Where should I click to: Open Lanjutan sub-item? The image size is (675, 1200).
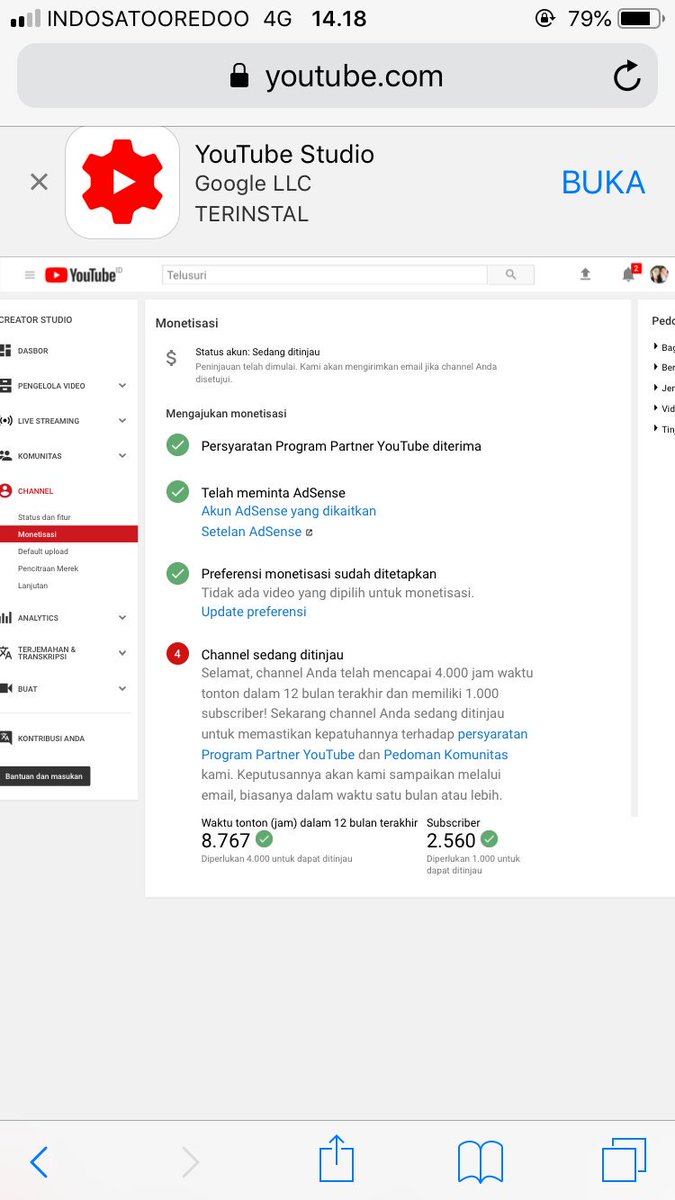pos(32,585)
